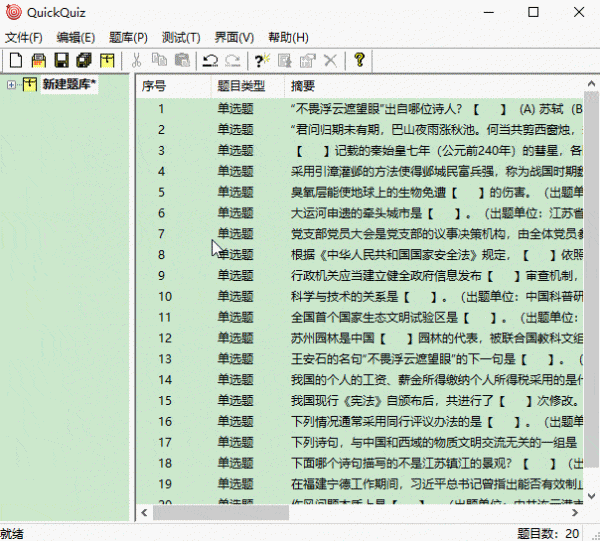The height and width of the screenshot is (541, 600).
Task: Click the Open file toolbar icon
Action: [38, 61]
